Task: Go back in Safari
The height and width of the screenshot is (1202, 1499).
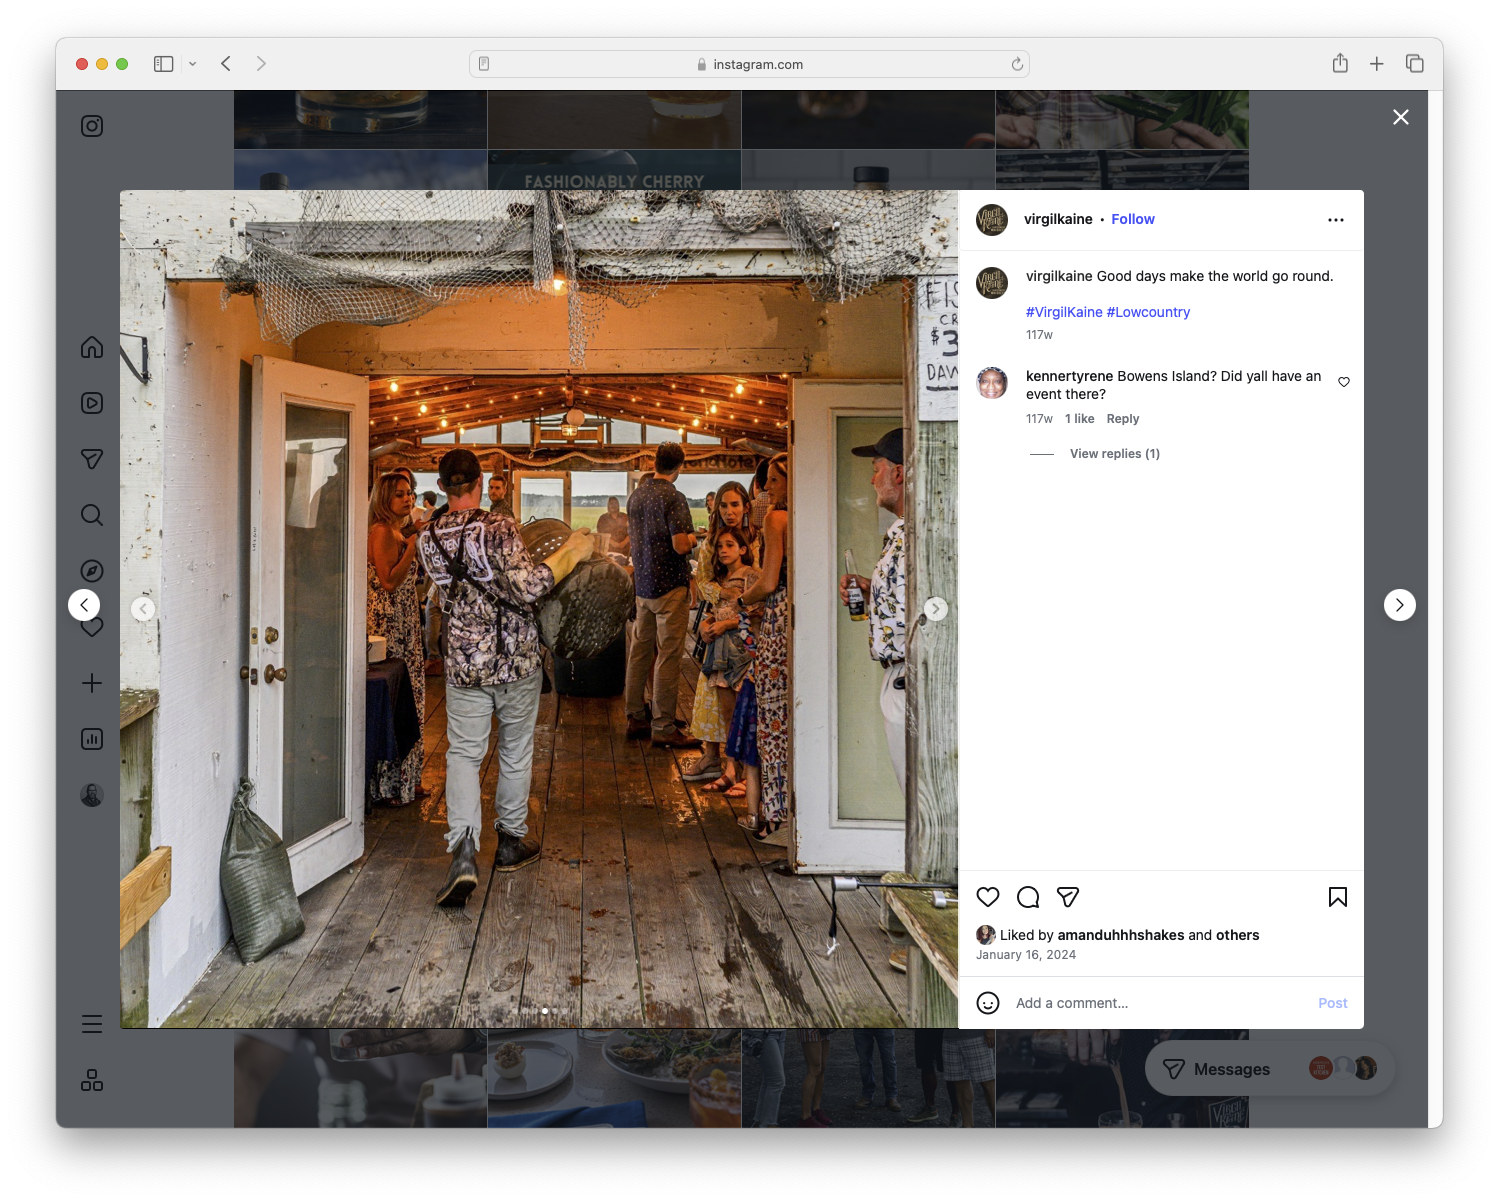Action: tap(226, 64)
